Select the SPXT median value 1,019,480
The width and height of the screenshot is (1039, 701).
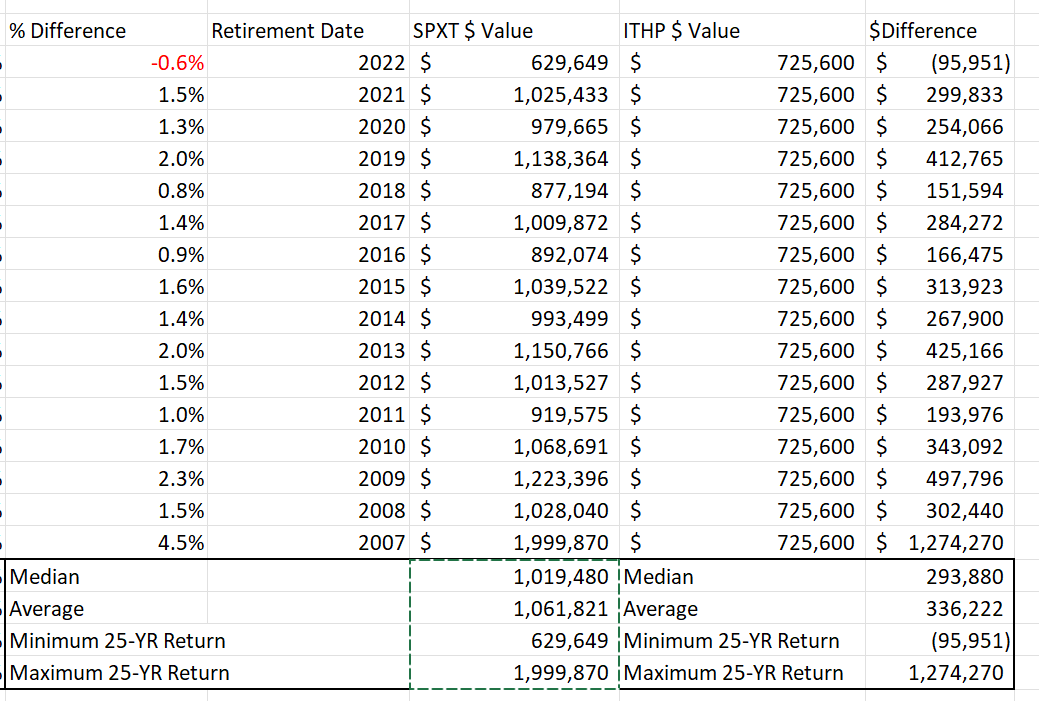tap(514, 576)
